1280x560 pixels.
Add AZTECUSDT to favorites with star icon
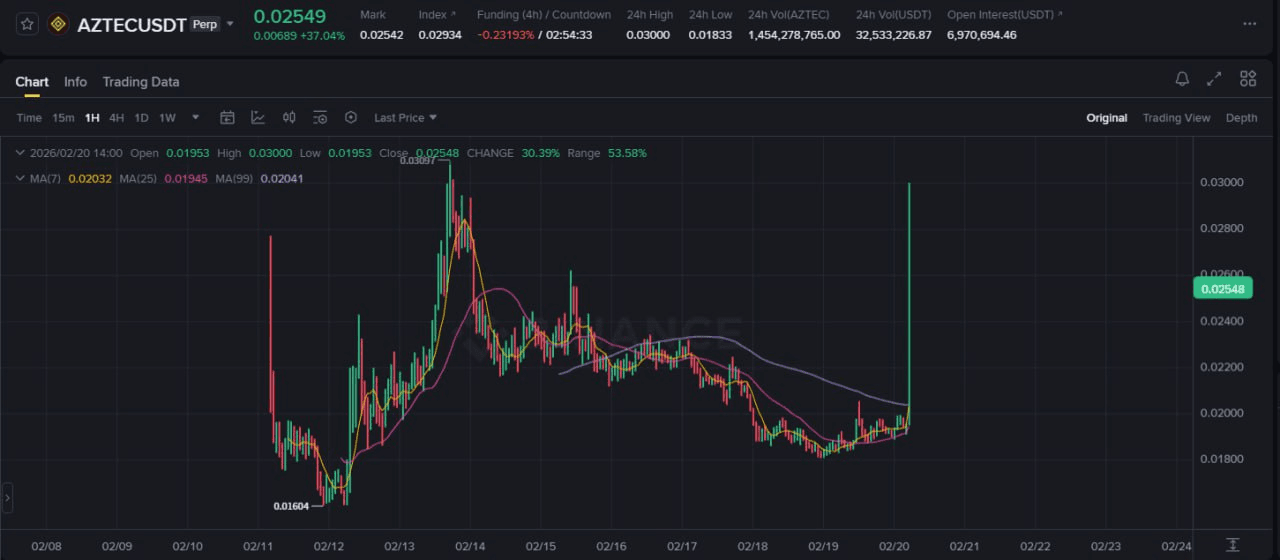click(28, 24)
